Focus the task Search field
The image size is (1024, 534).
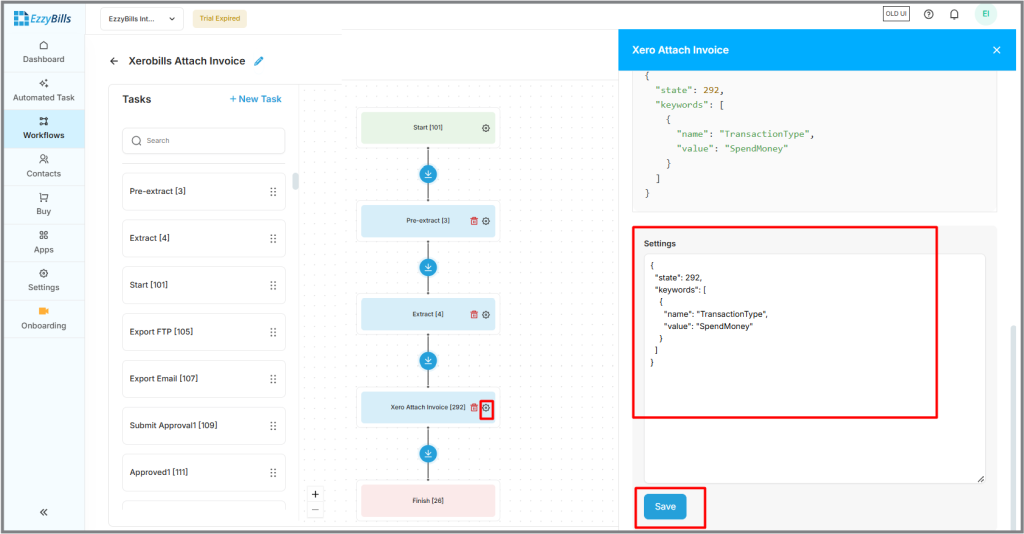[x=204, y=141]
